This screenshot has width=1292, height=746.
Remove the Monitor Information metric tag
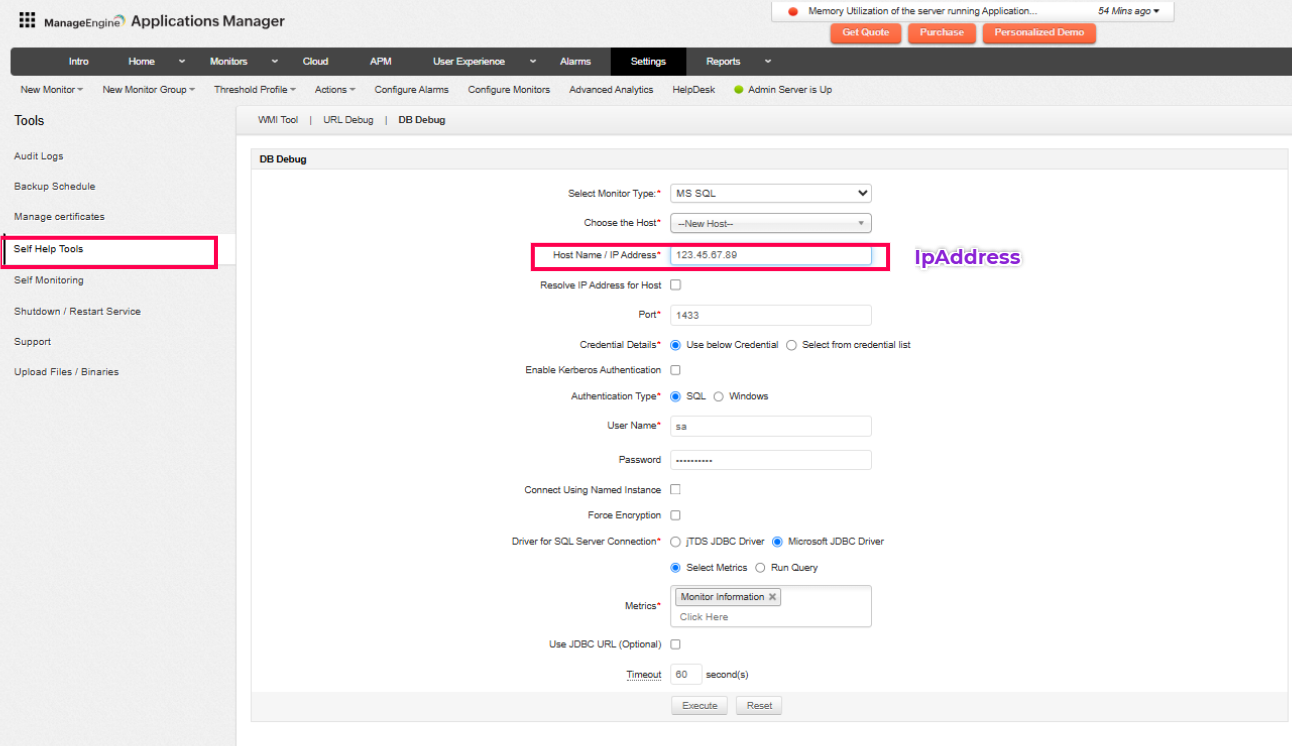click(x=772, y=597)
